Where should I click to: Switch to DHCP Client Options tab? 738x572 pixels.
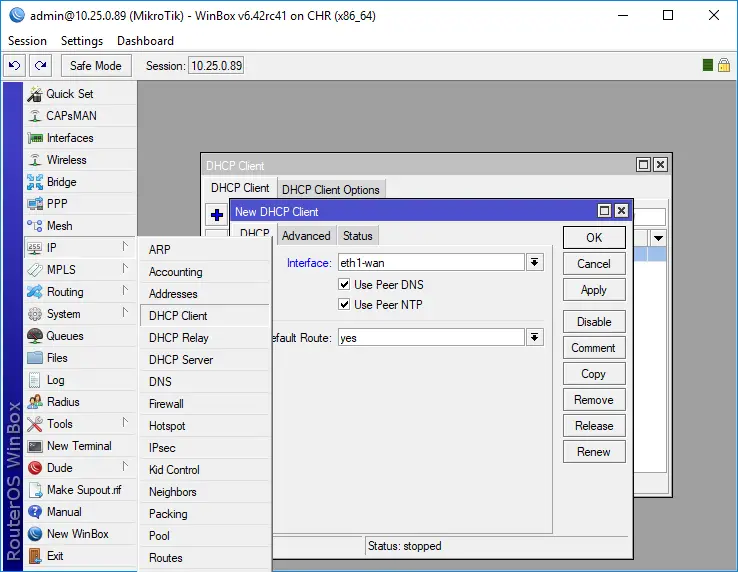[331, 190]
